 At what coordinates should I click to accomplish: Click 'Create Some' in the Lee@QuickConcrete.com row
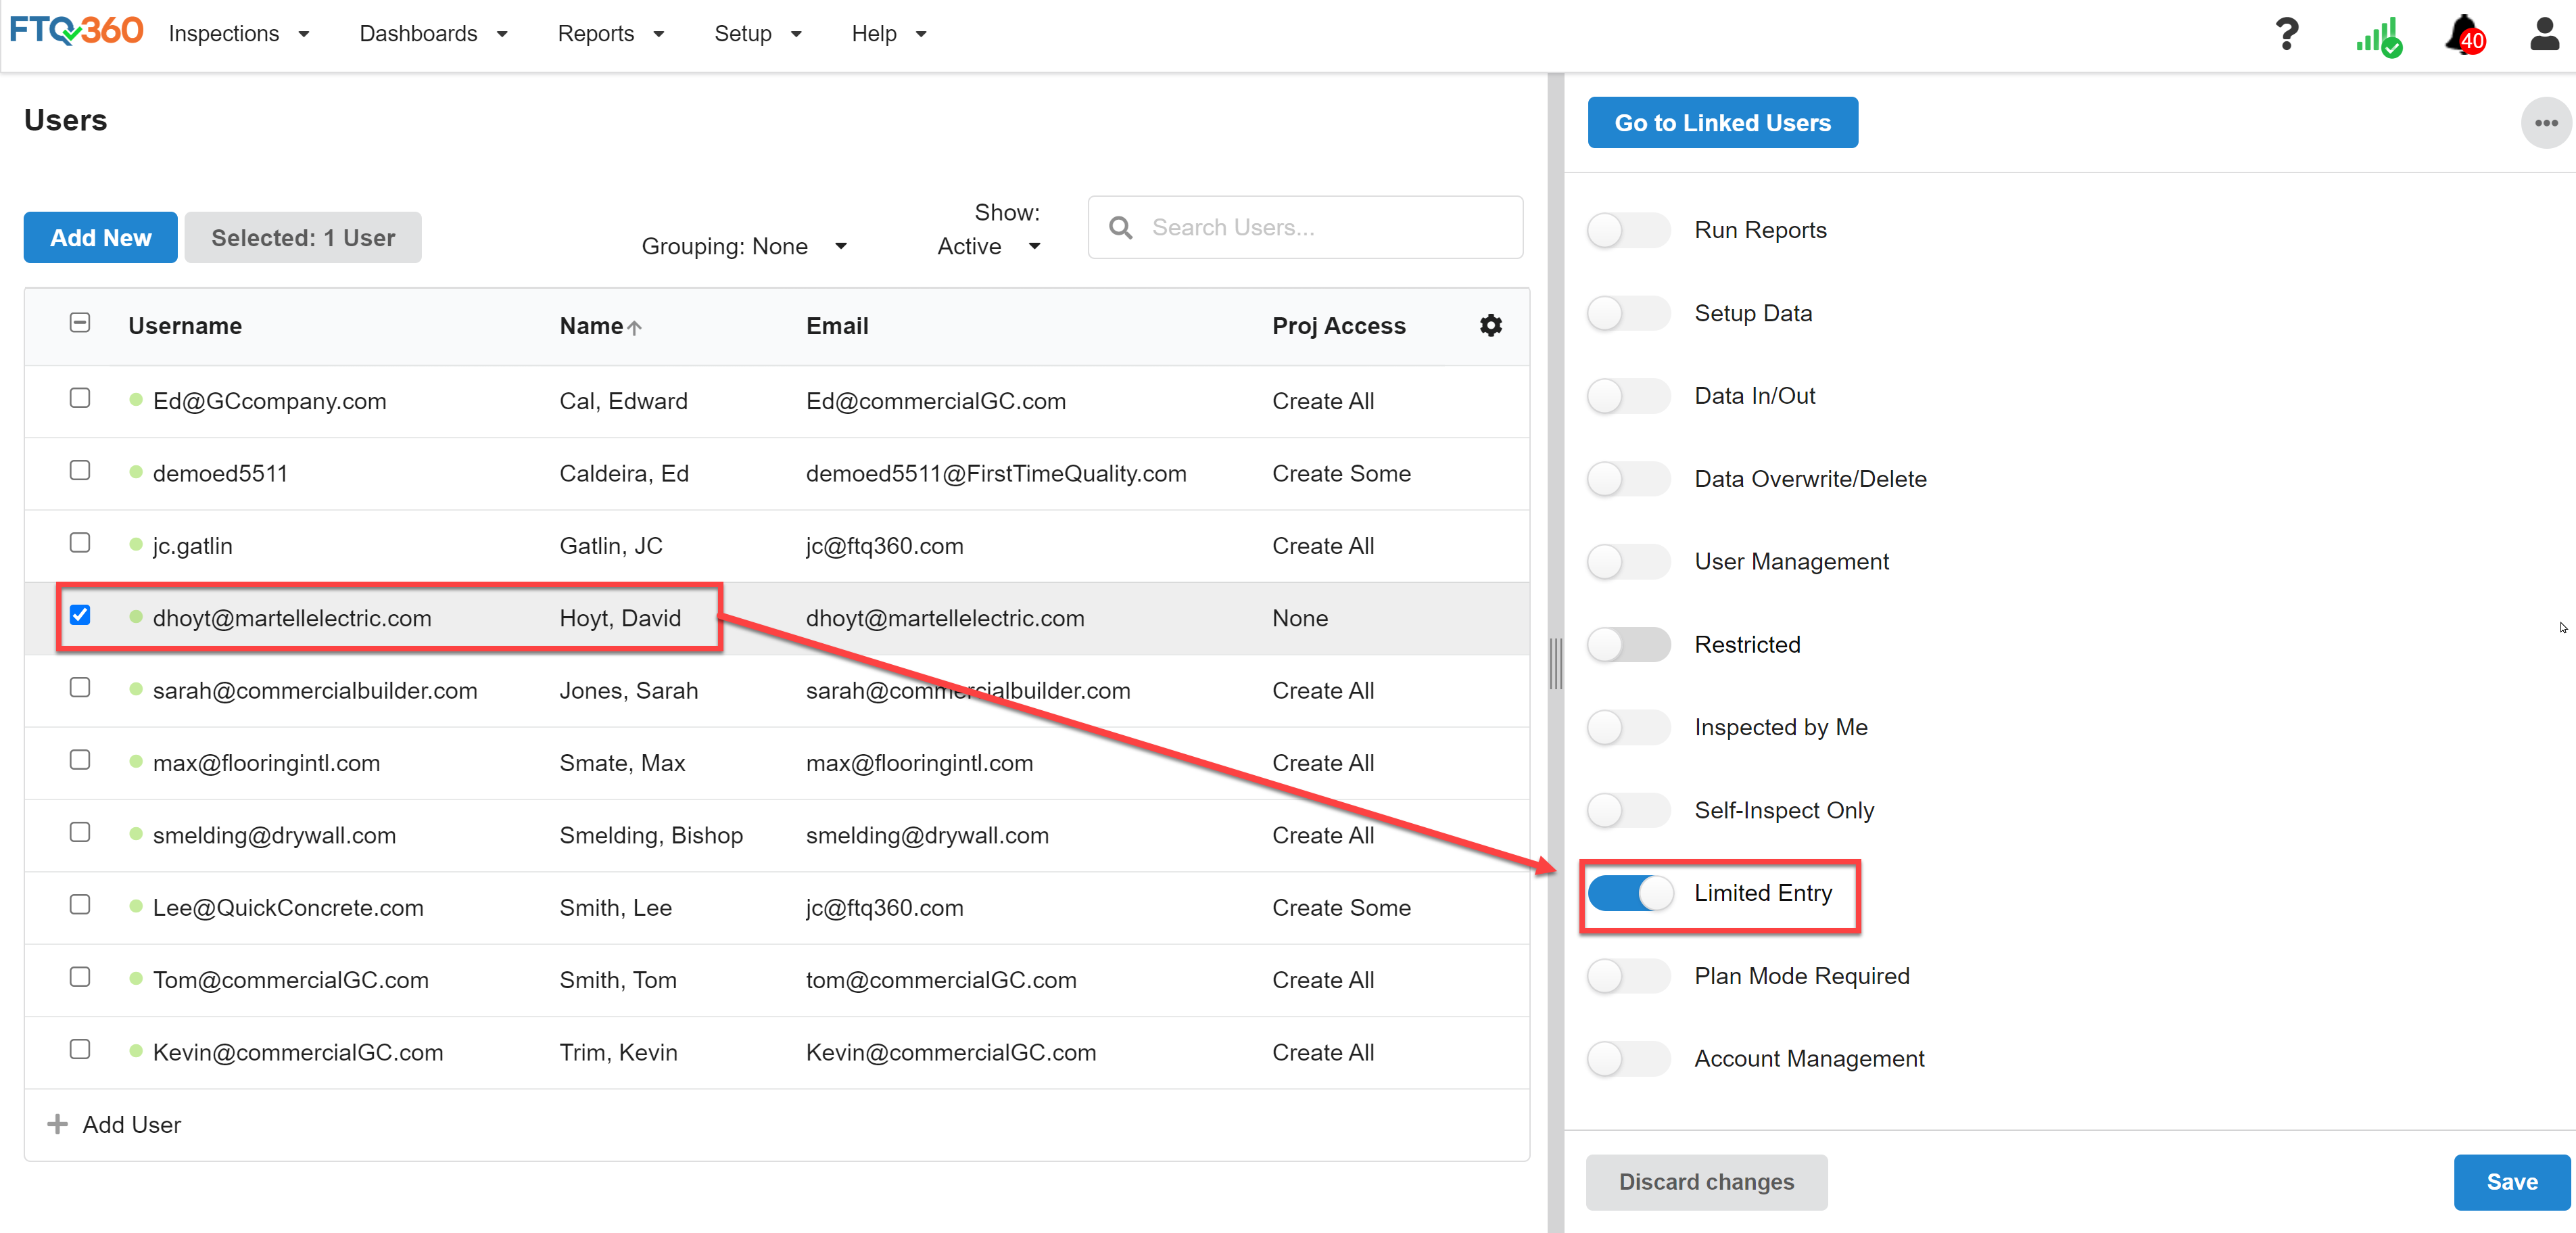(x=1341, y=908)
